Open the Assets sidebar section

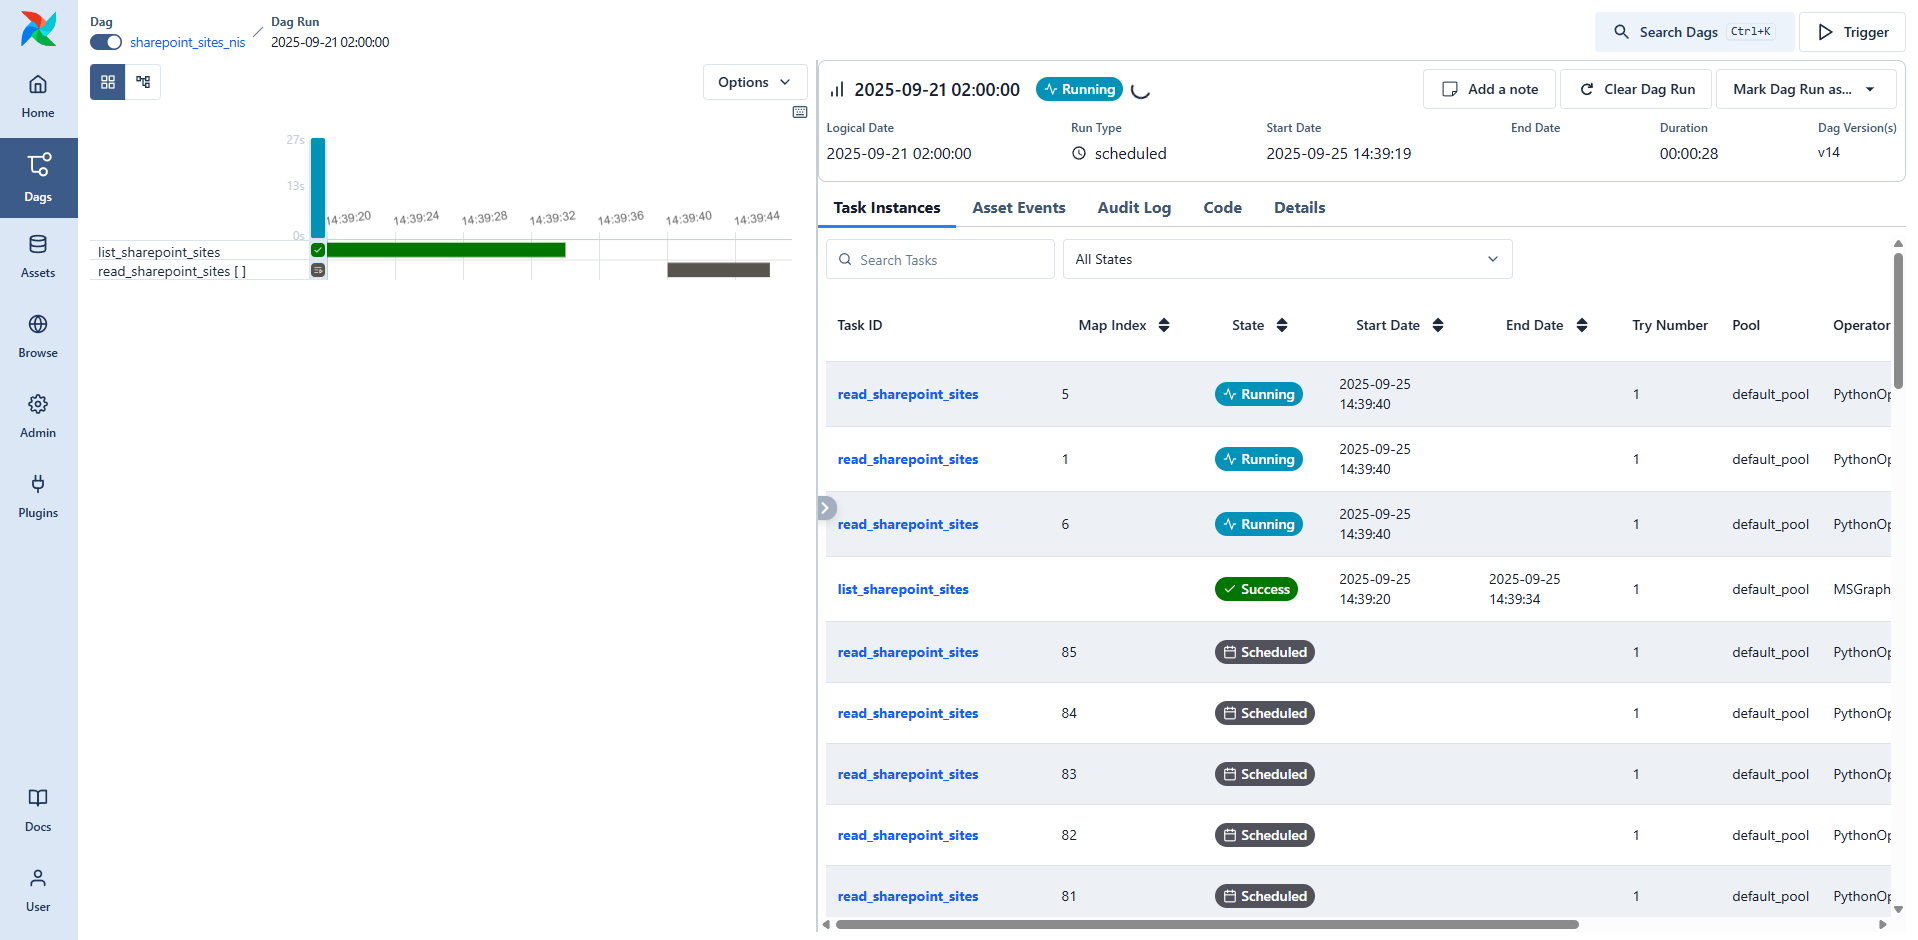(38, 257)
